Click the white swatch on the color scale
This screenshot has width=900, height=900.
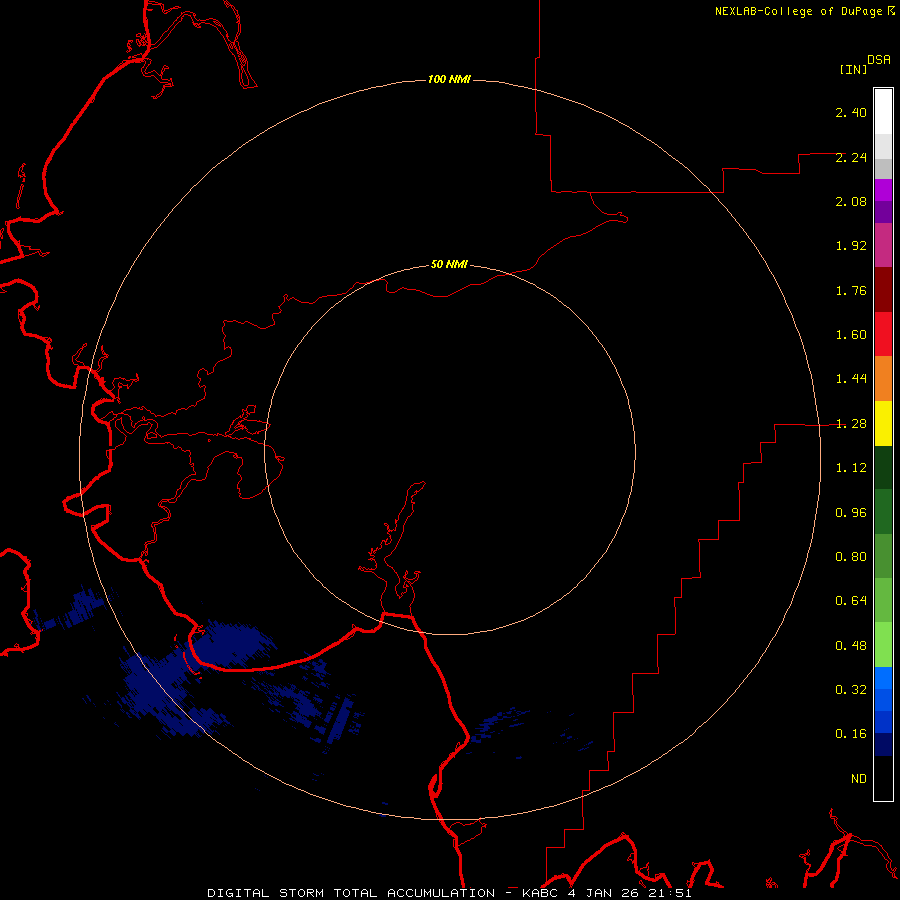(x=883, y=112)
